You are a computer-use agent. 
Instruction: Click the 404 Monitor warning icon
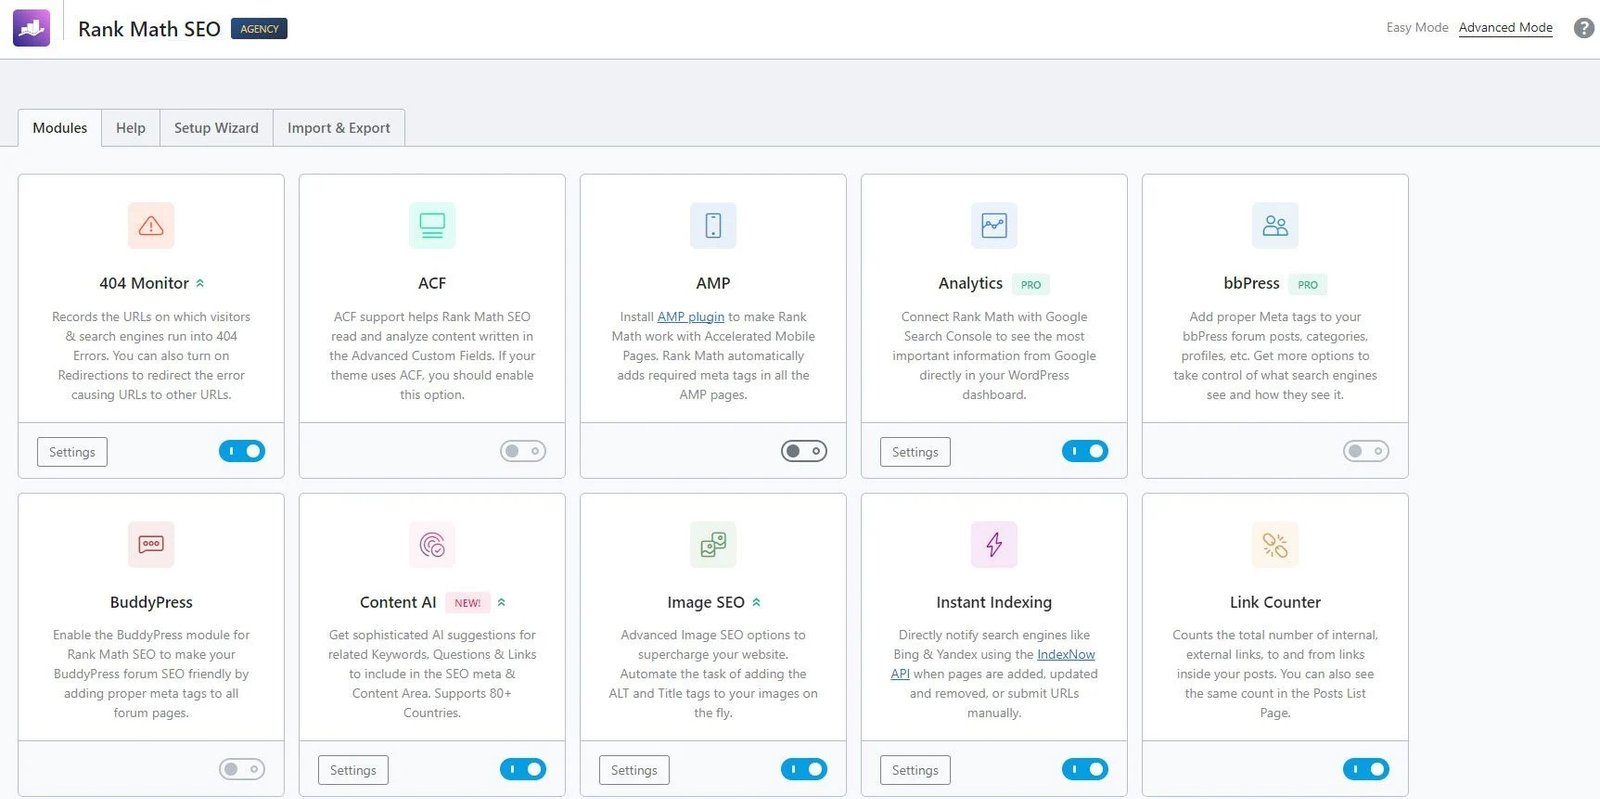tap(151, 225)
